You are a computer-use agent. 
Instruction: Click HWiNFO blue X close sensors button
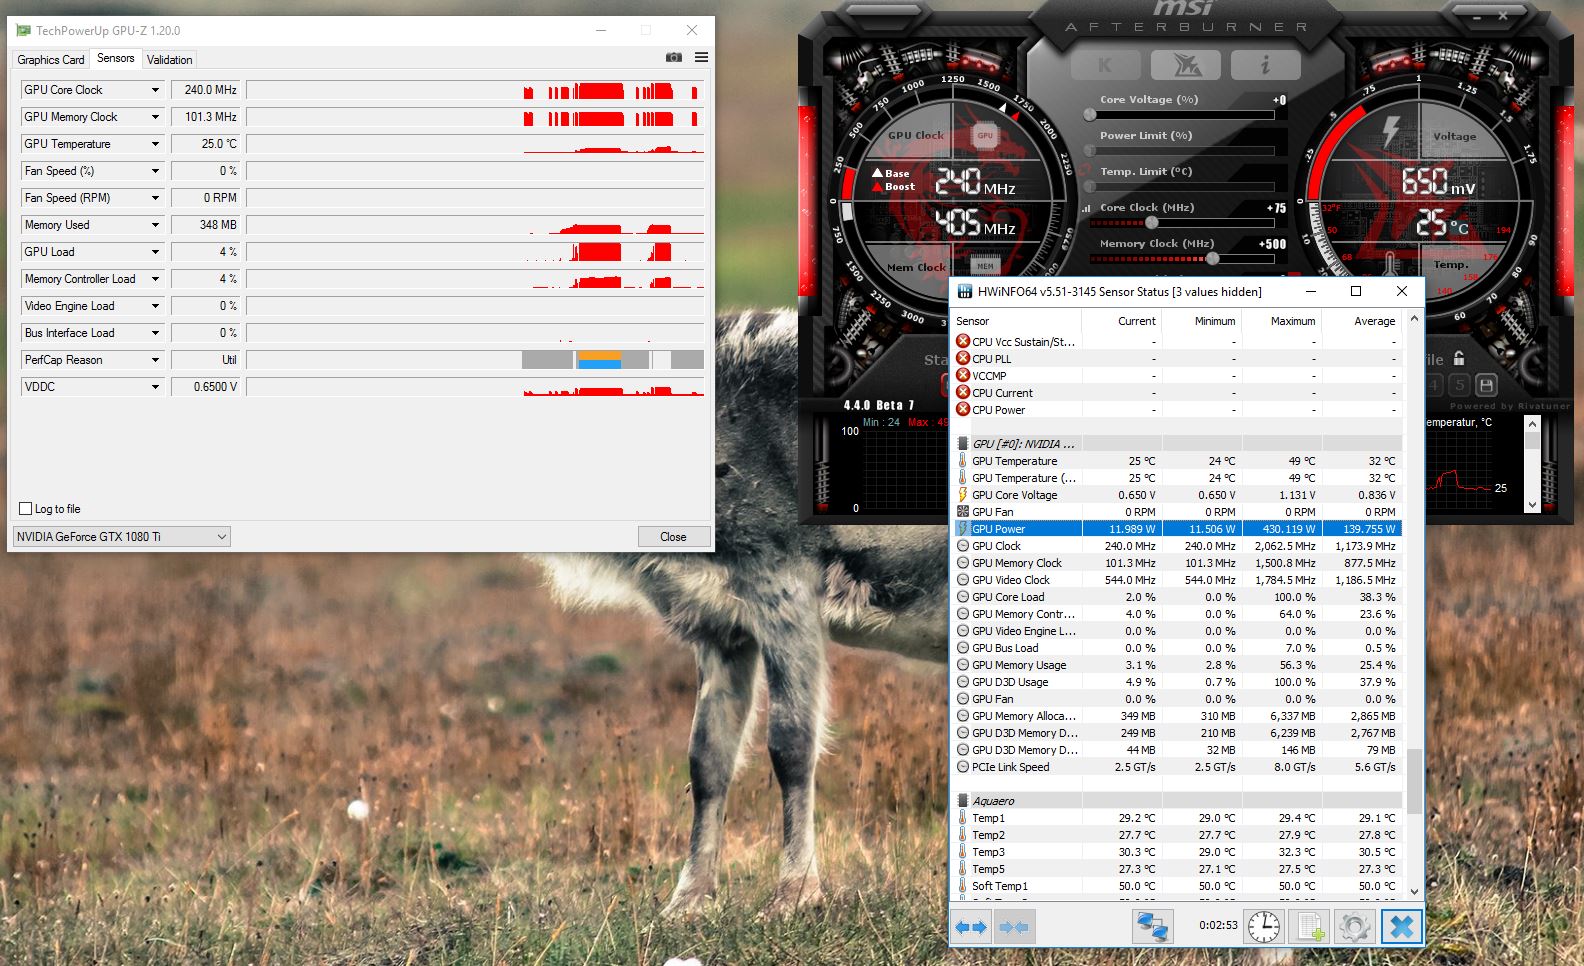[x=1402, y=927]
